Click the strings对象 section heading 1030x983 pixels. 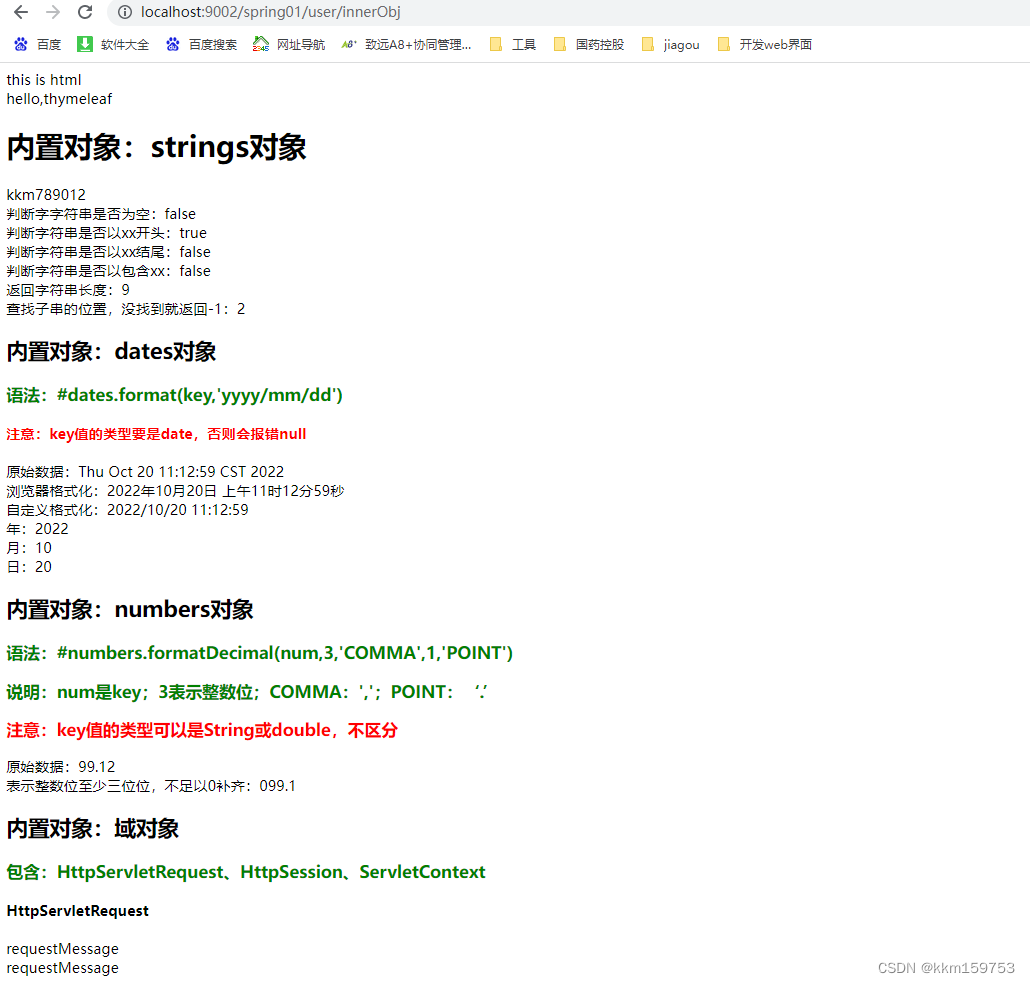tap(156, 147)
